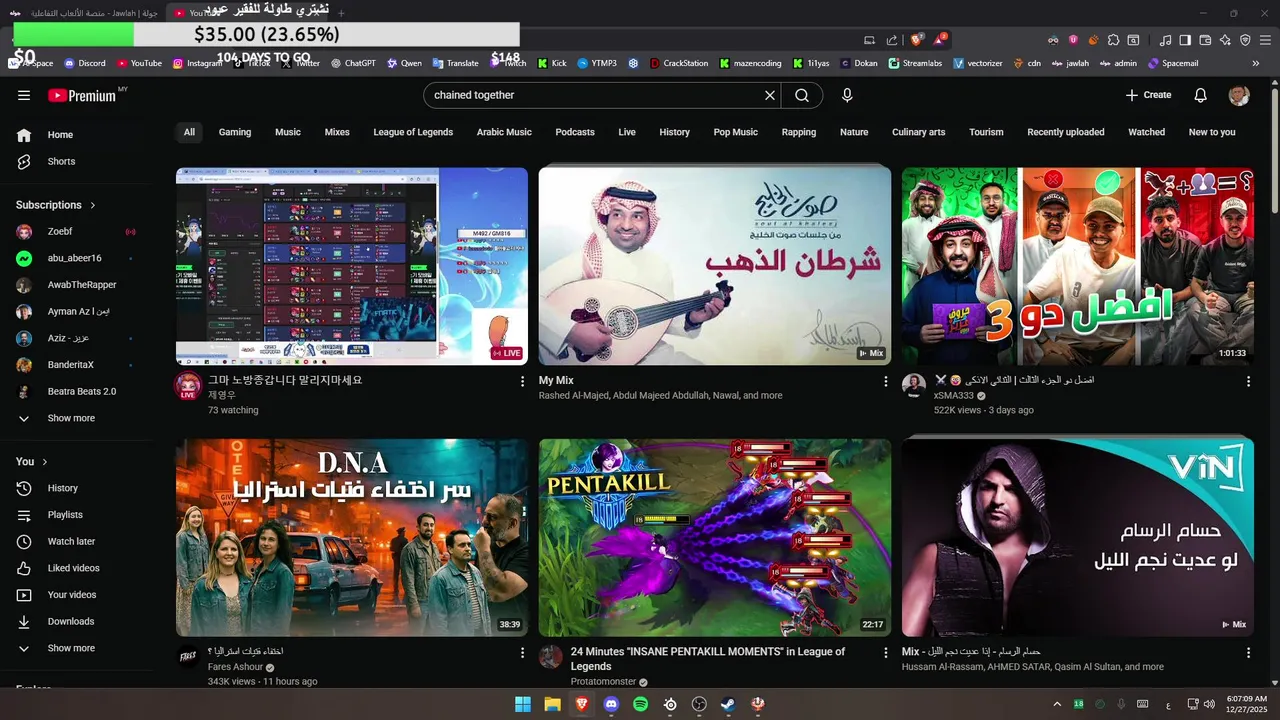
Task: Show hidden system tray icons
Action: (x=1057, y=704)
